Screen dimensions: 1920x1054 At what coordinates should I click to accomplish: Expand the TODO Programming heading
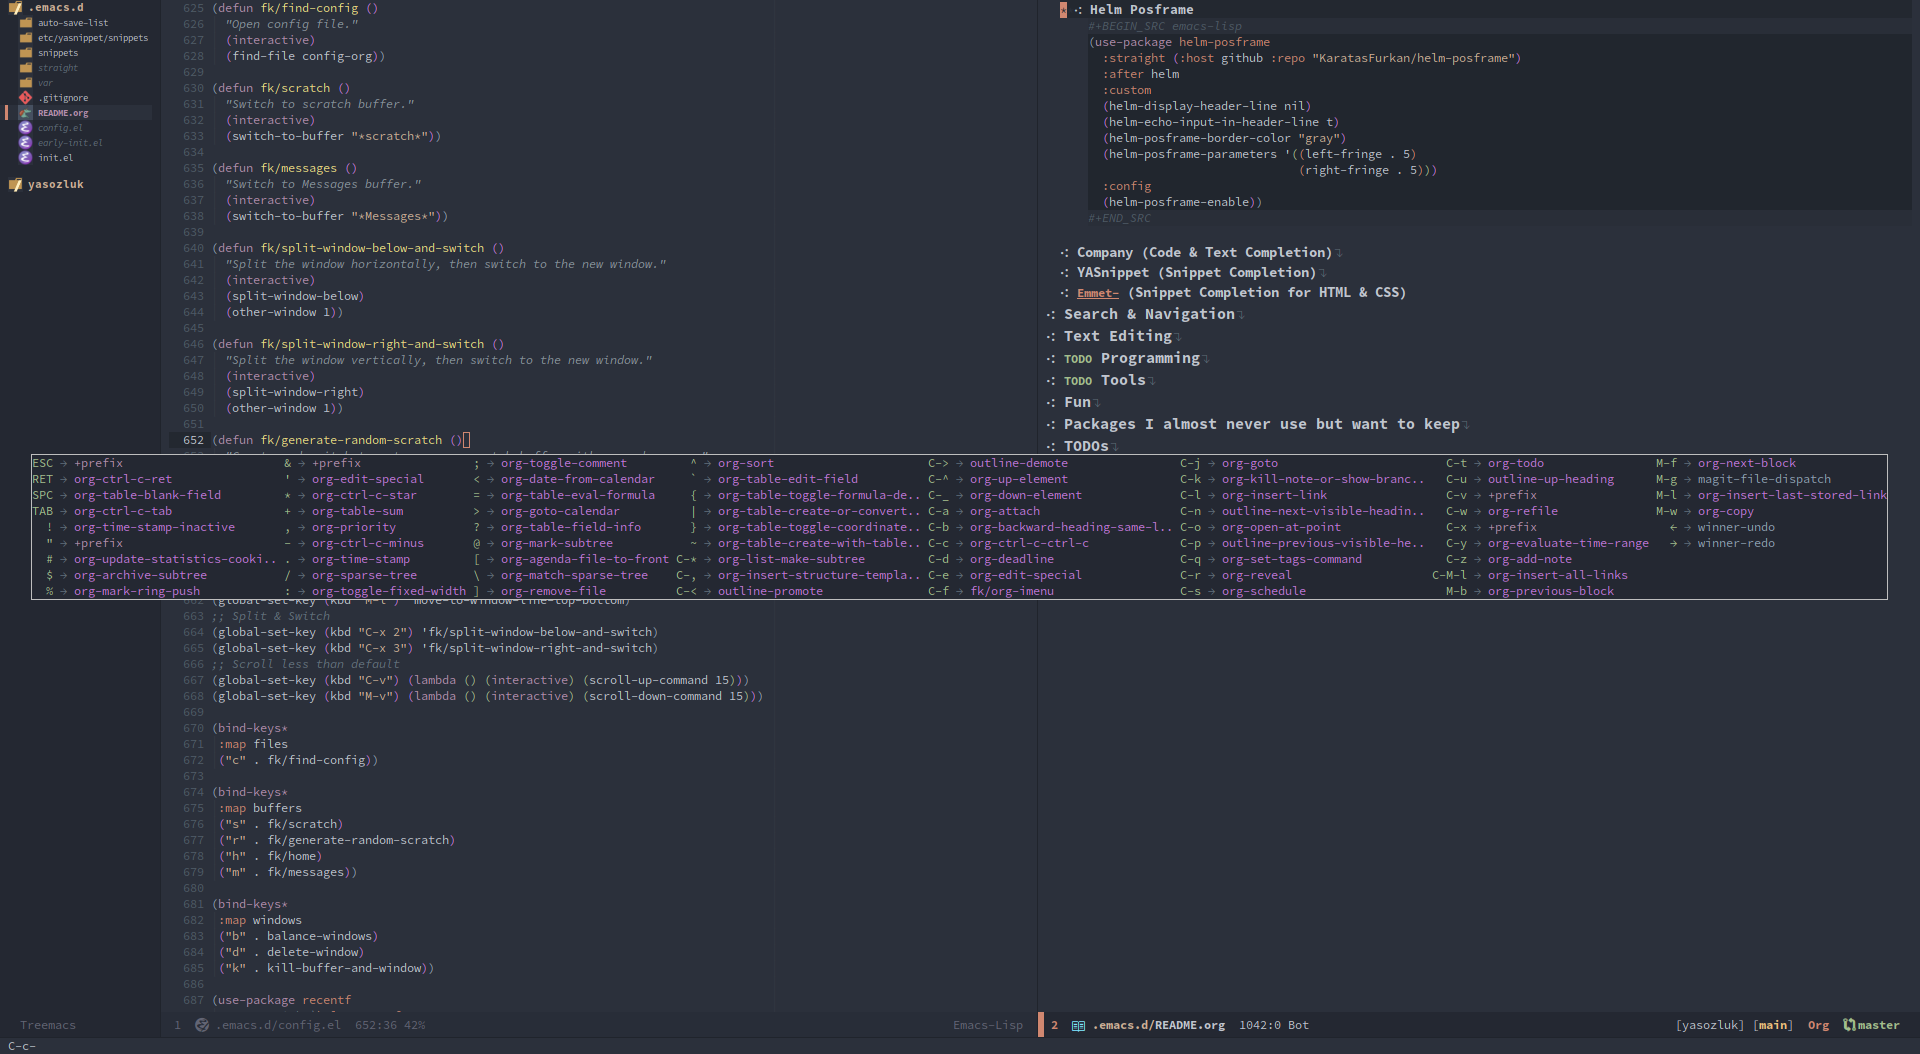(1130, 358)
